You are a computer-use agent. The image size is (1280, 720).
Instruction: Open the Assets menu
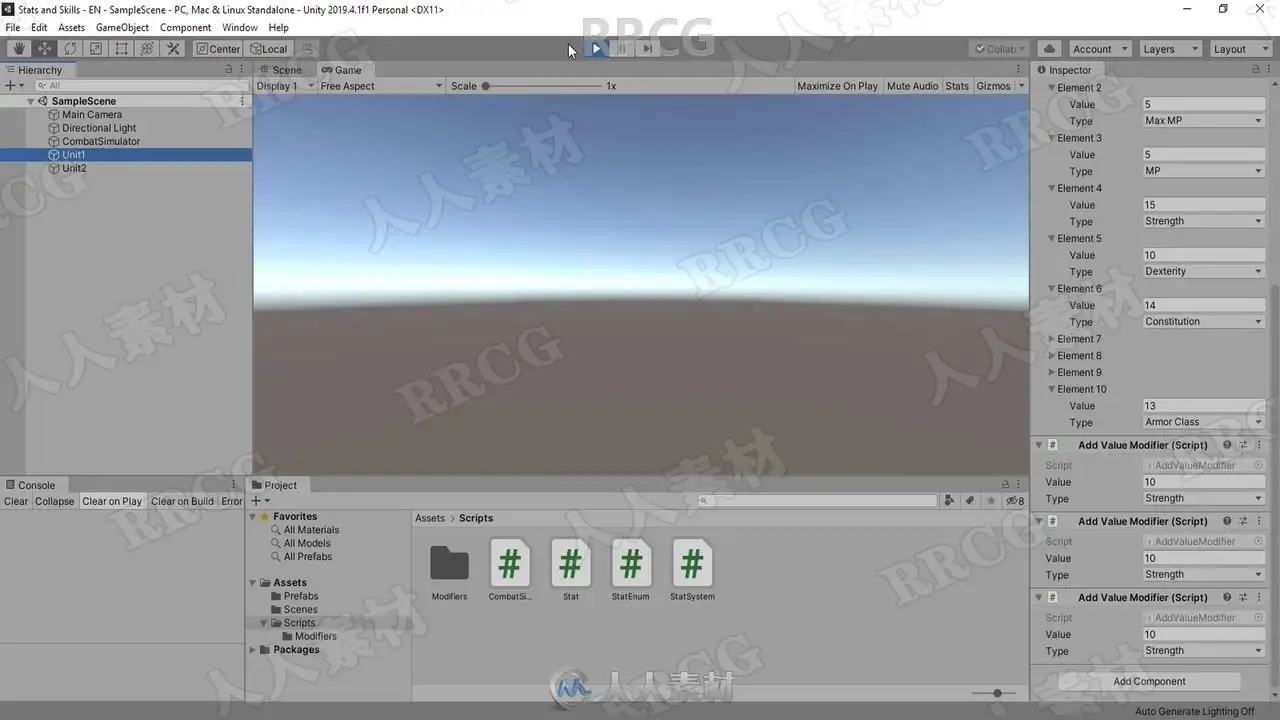[71, 27]
